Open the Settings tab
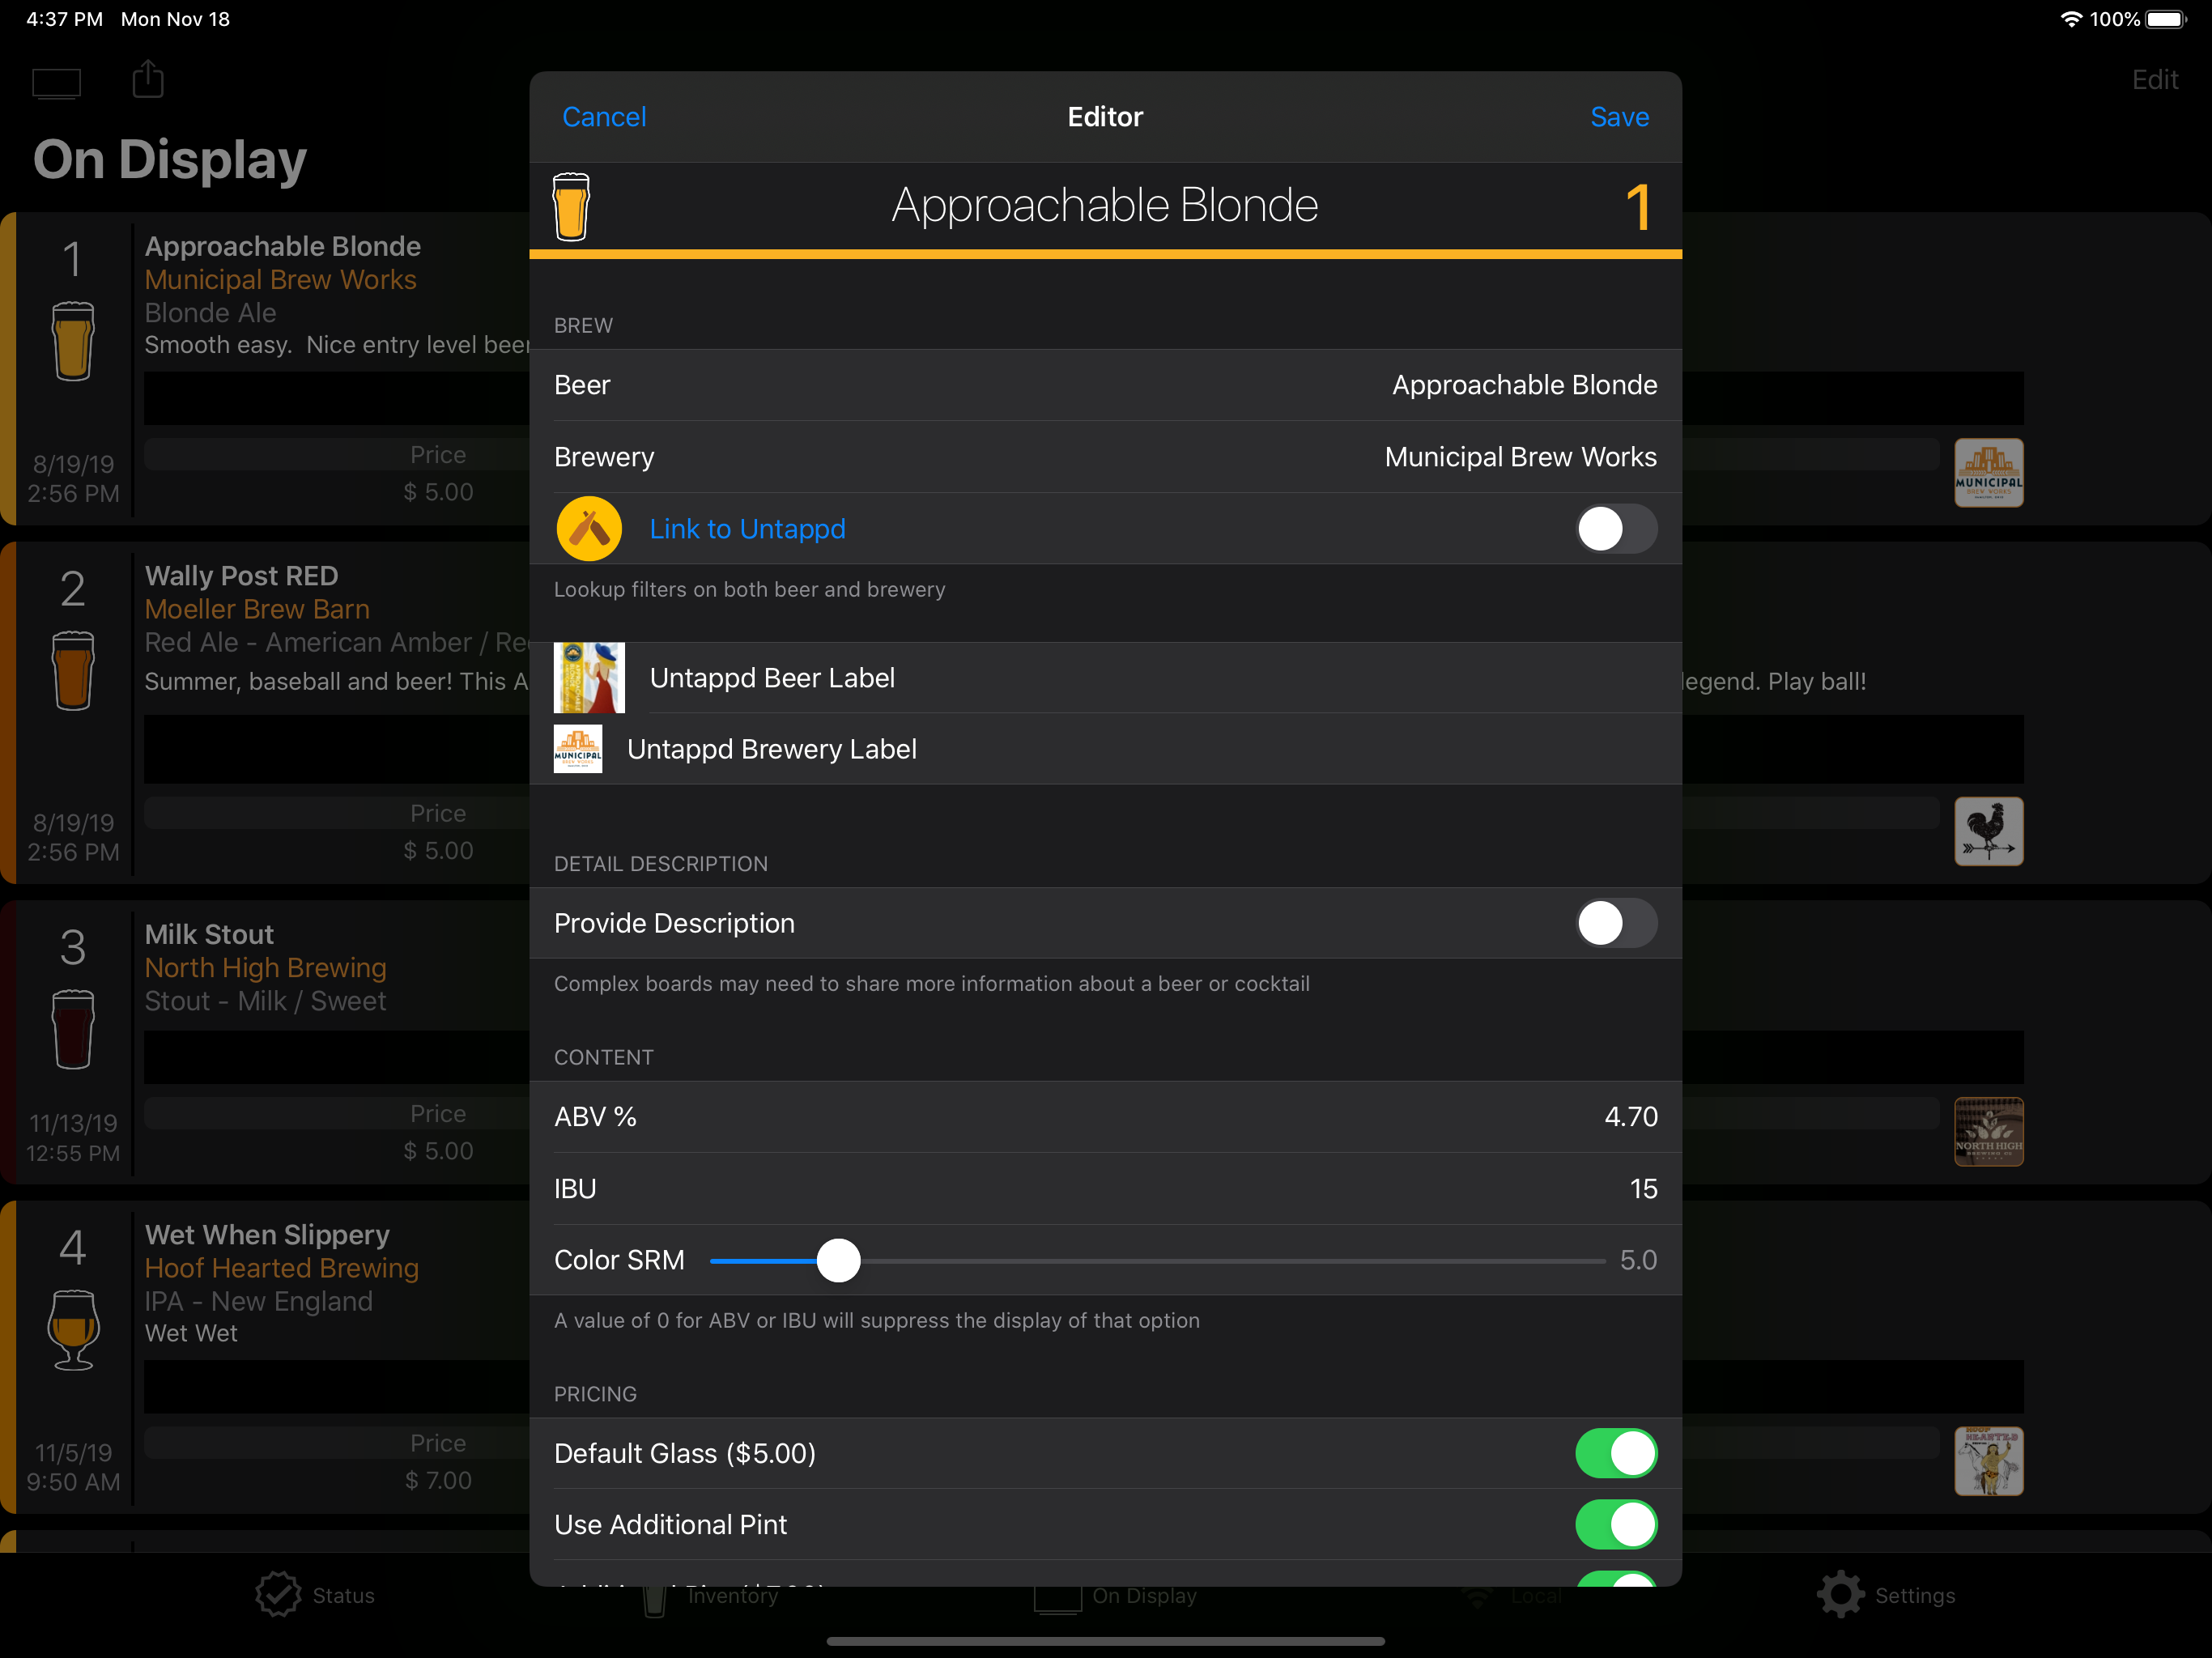2212x1658 pixels. click(x=1886, y=1595)
